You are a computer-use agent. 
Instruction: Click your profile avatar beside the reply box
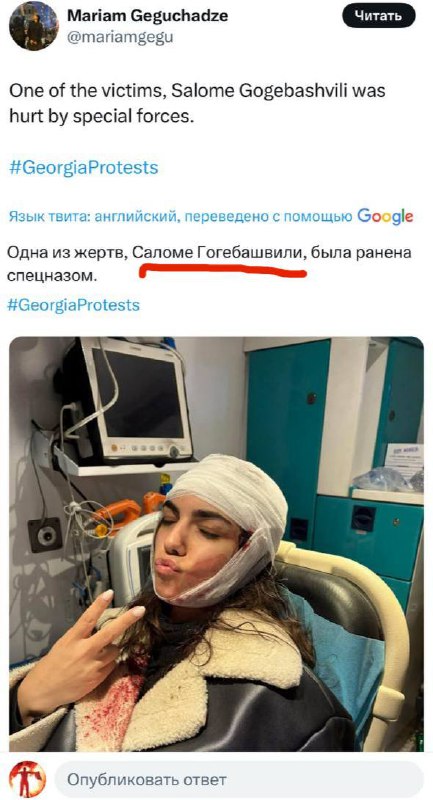28,779
